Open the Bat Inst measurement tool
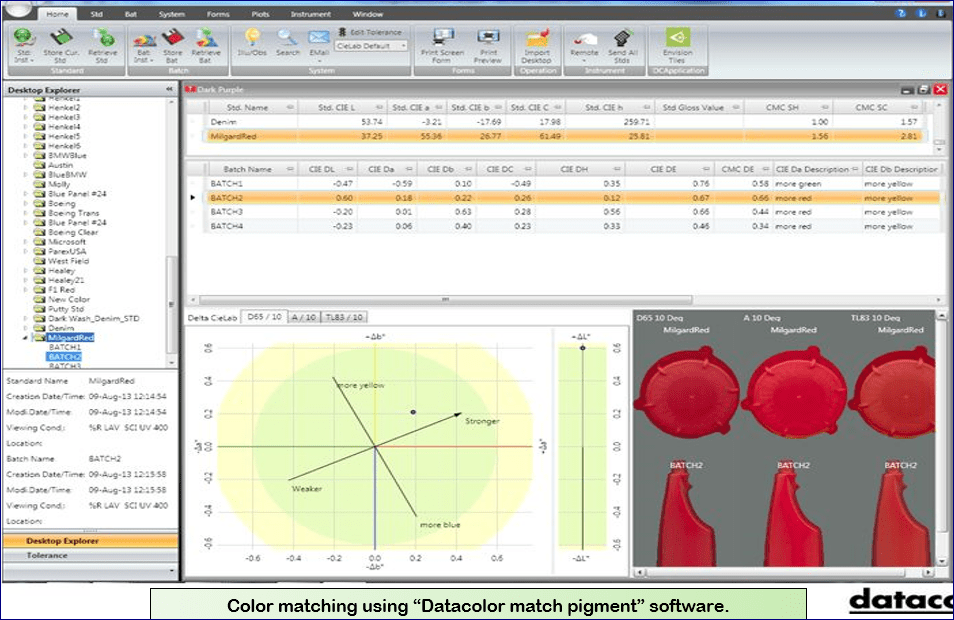The image size is (954, 620). [x=143, y=46]
